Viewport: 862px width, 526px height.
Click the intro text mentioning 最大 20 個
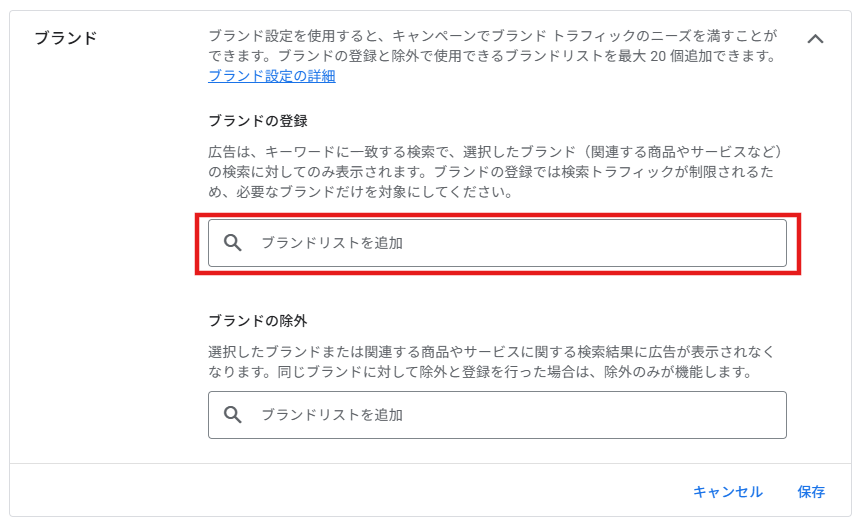point(493,46)
